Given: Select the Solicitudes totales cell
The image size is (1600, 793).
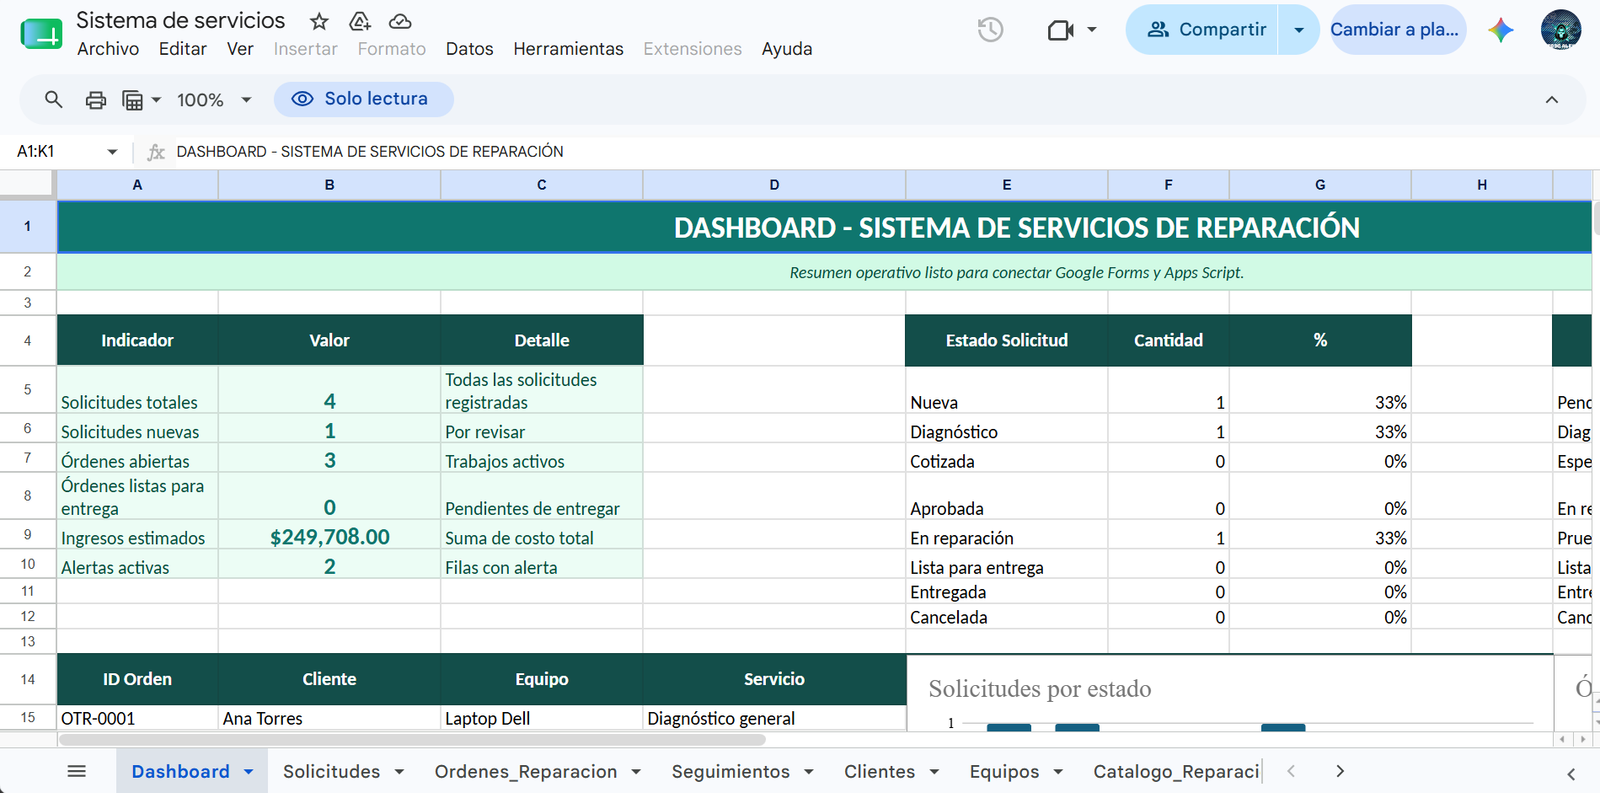Looking at the screenshot, I should (x=138, y=390).
